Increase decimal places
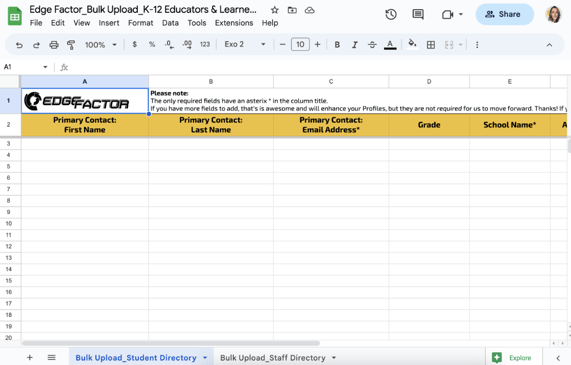This screenshot has height=365, width=571. pos(187,44)
